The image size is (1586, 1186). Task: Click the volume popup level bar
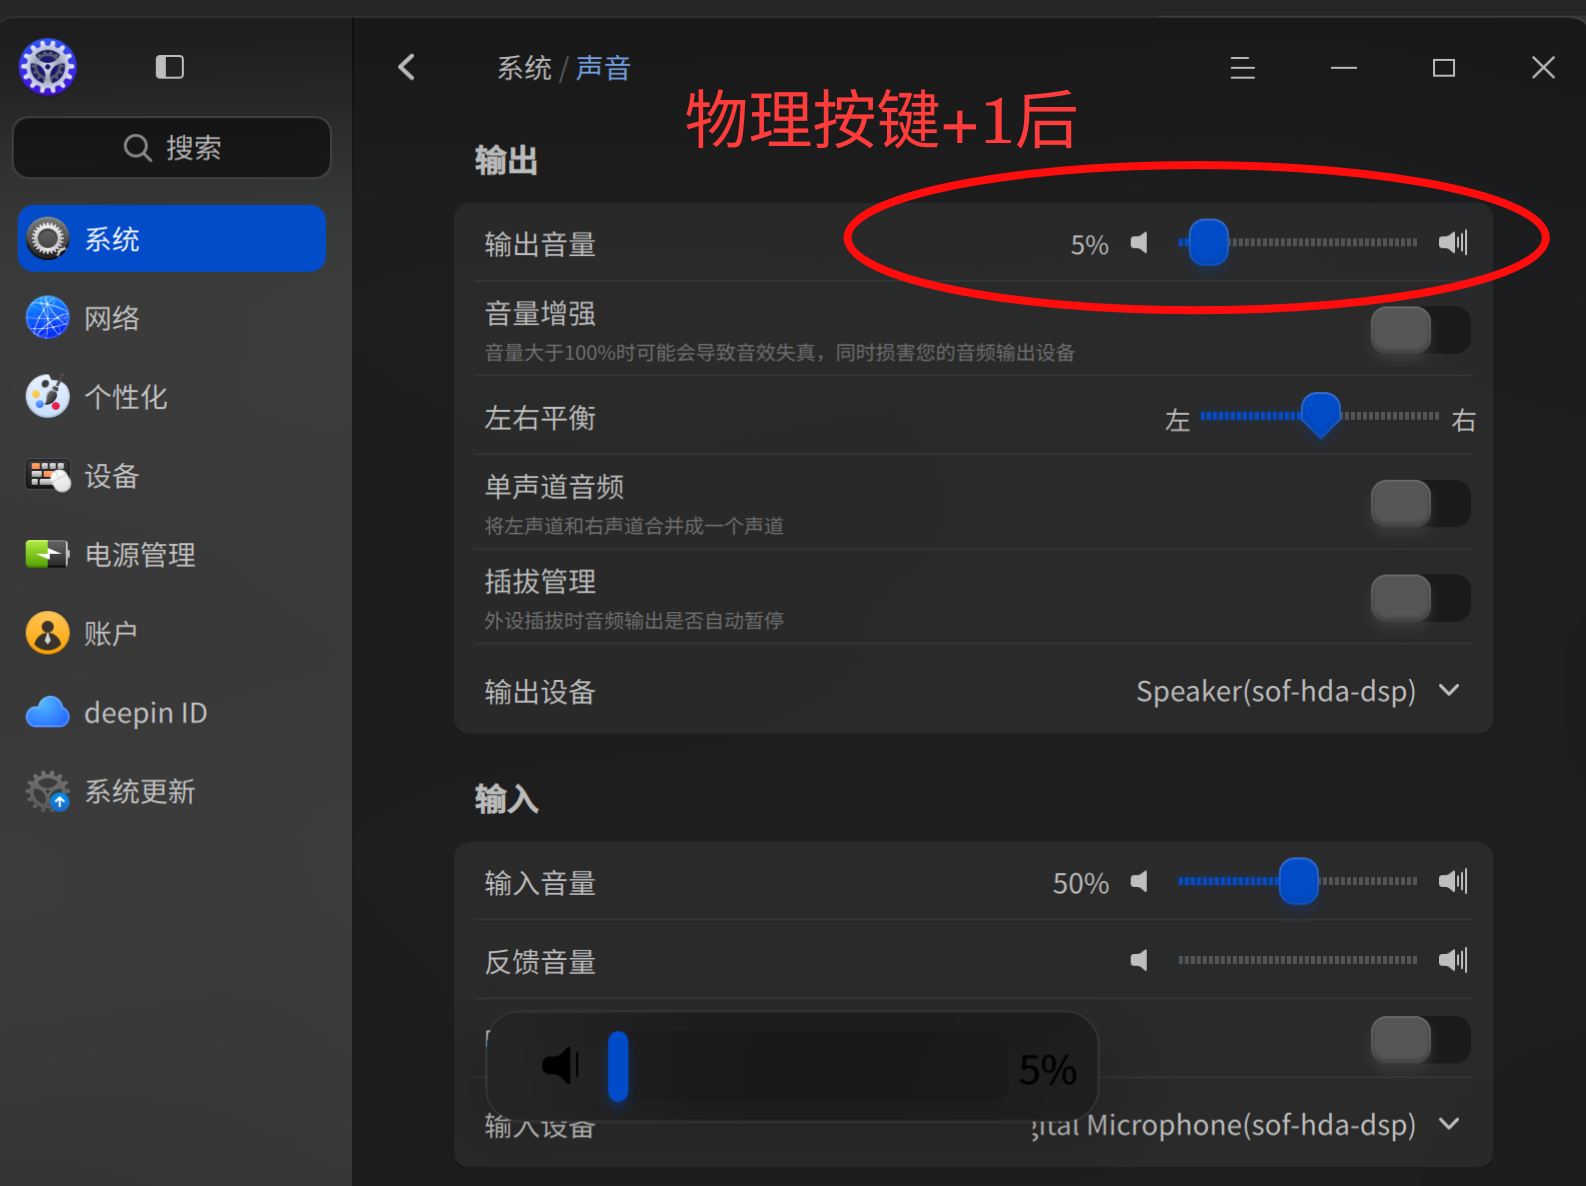[808, 1067]
